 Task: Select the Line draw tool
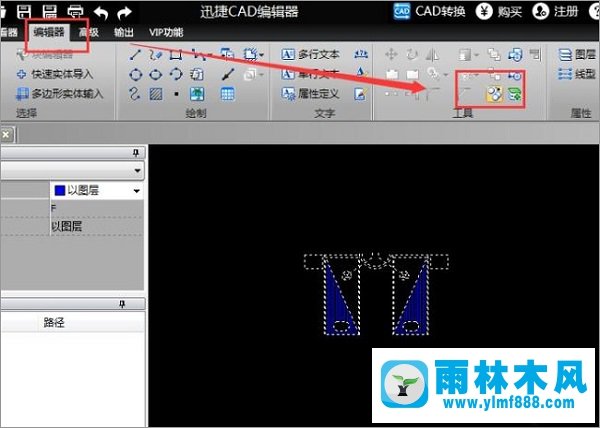point(135,55)
